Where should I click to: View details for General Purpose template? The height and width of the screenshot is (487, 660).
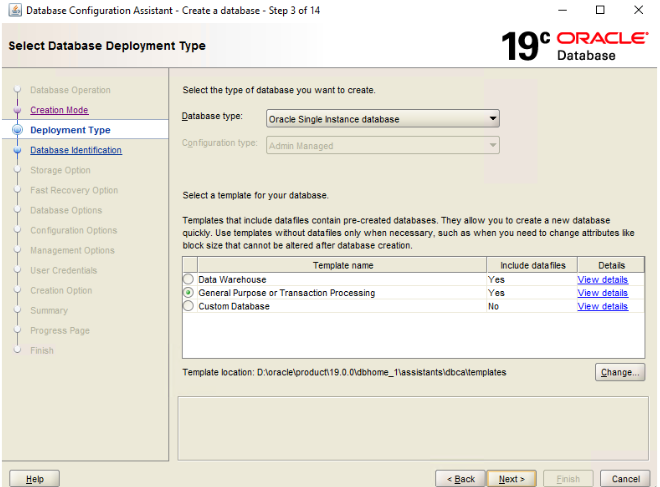click(602, 293)
